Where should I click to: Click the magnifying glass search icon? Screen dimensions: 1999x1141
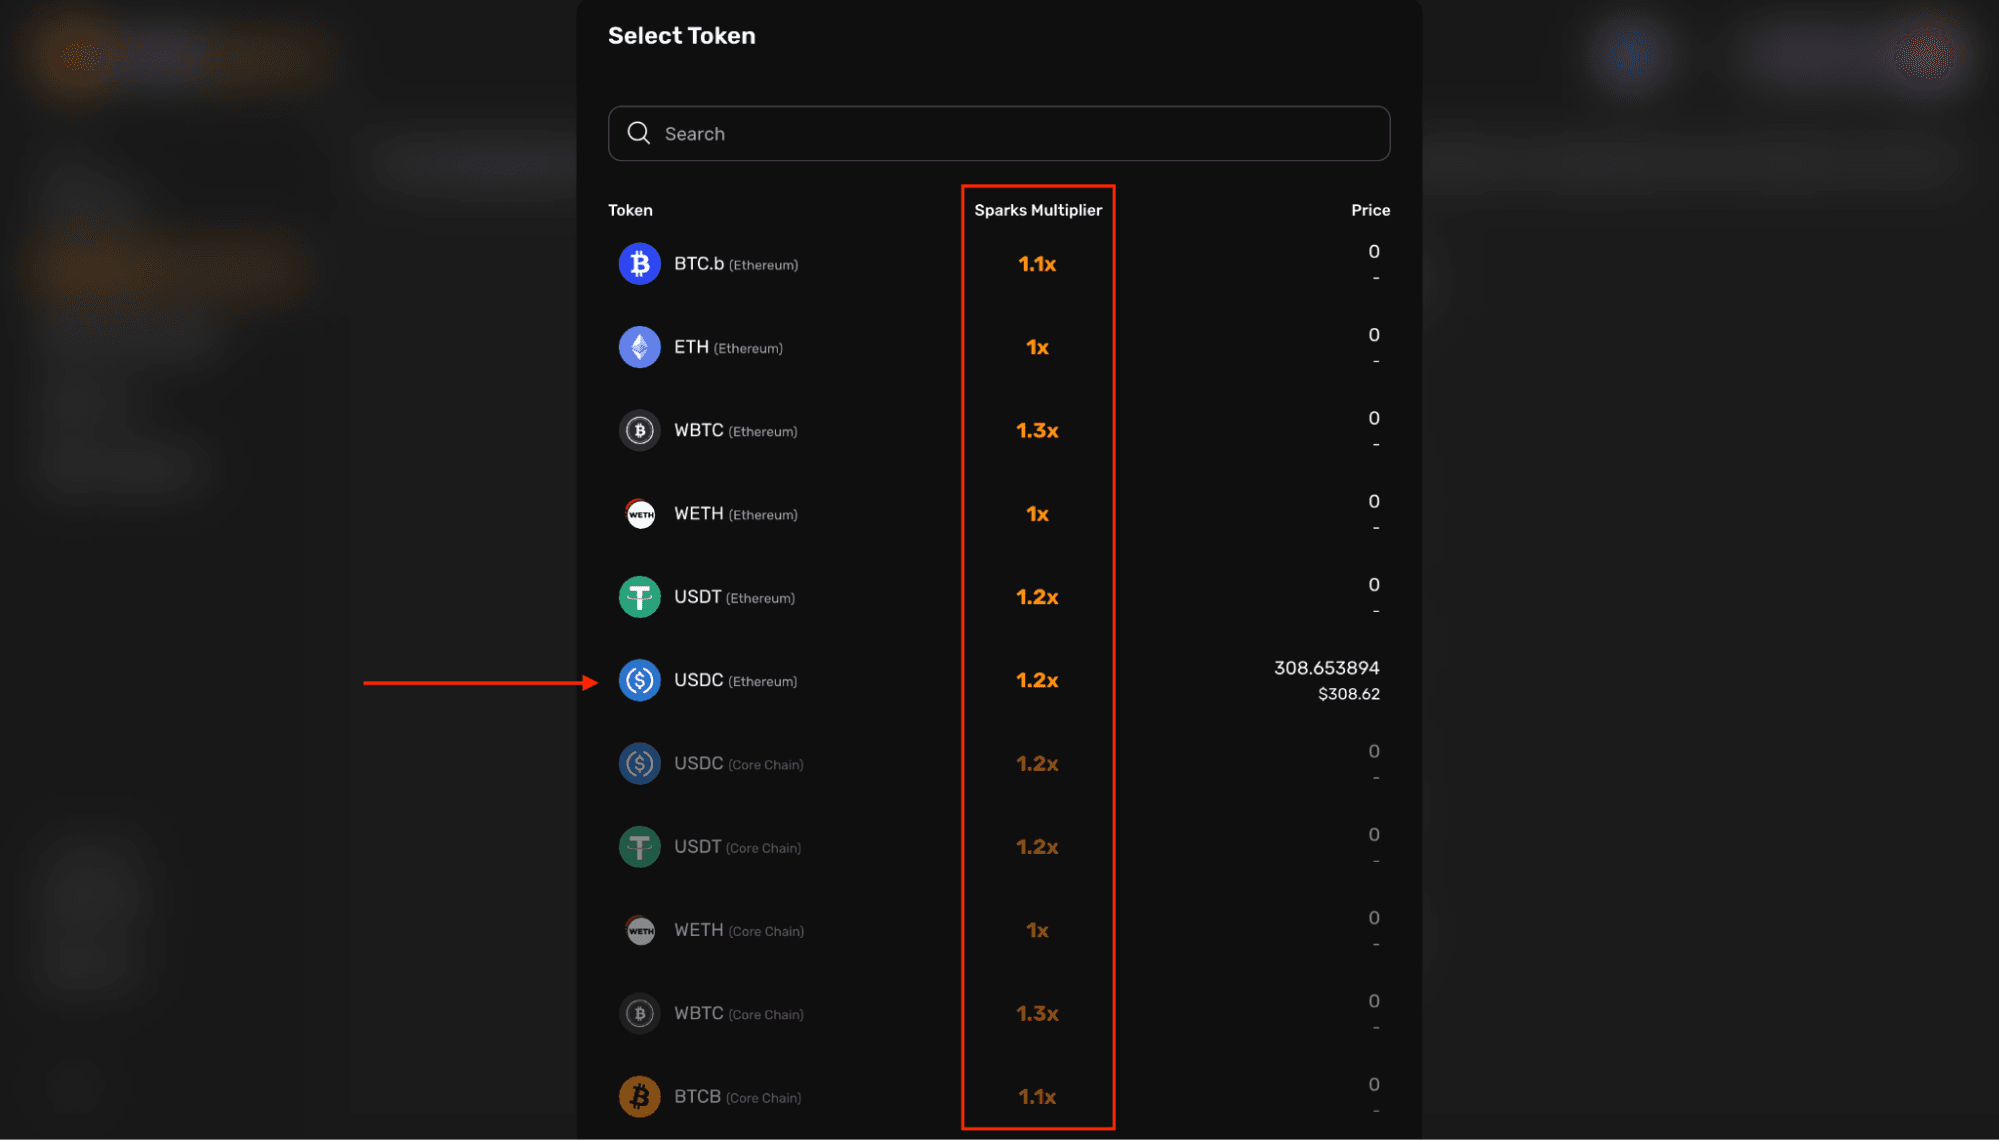coord(638,133)
